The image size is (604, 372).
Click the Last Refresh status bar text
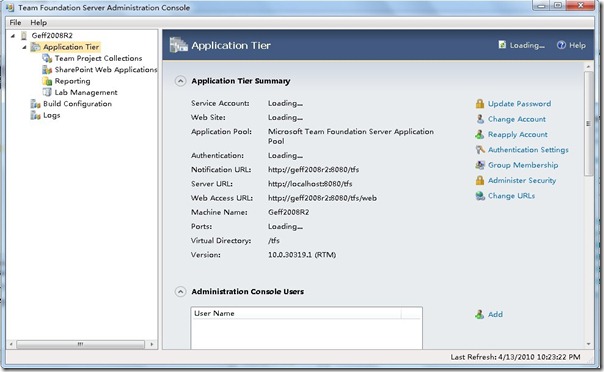515,357
